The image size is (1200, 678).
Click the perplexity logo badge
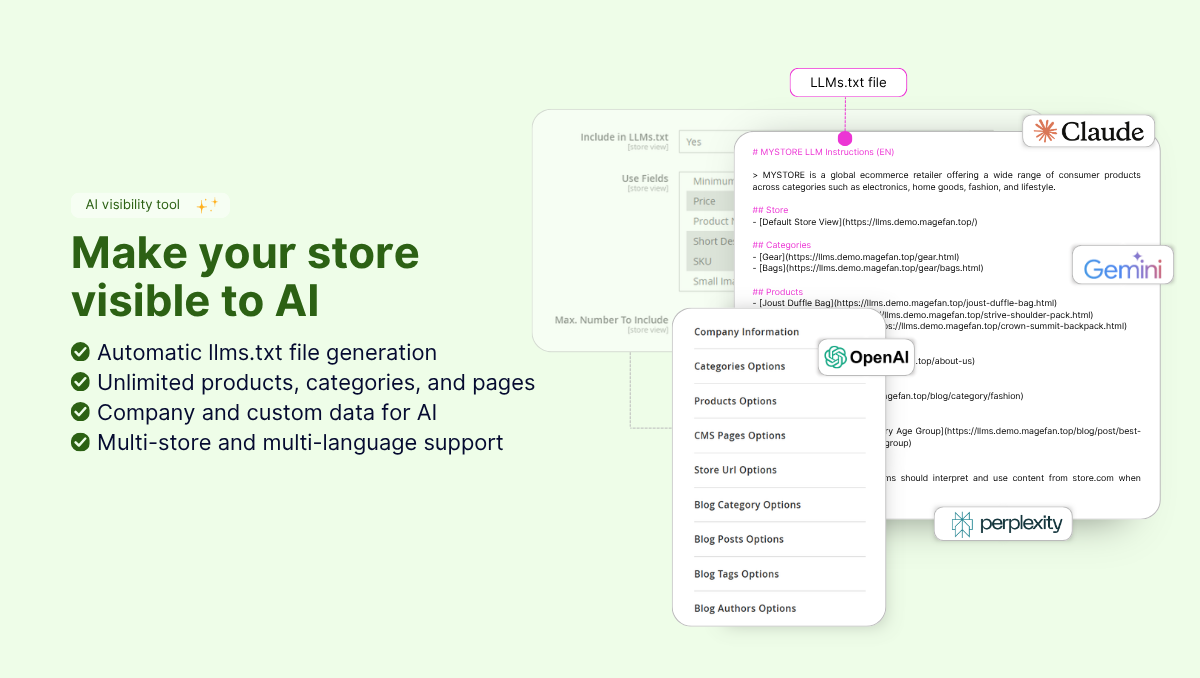coord(1003,523)
